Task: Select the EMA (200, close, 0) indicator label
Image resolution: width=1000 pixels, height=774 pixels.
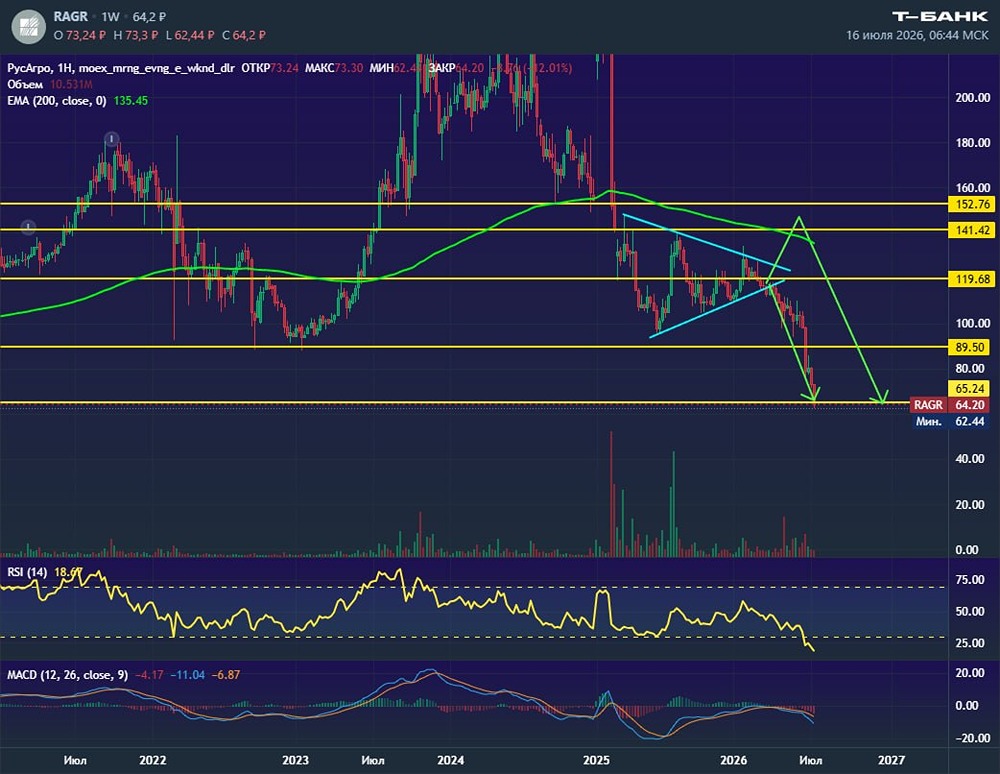Action: pos(57,101)
